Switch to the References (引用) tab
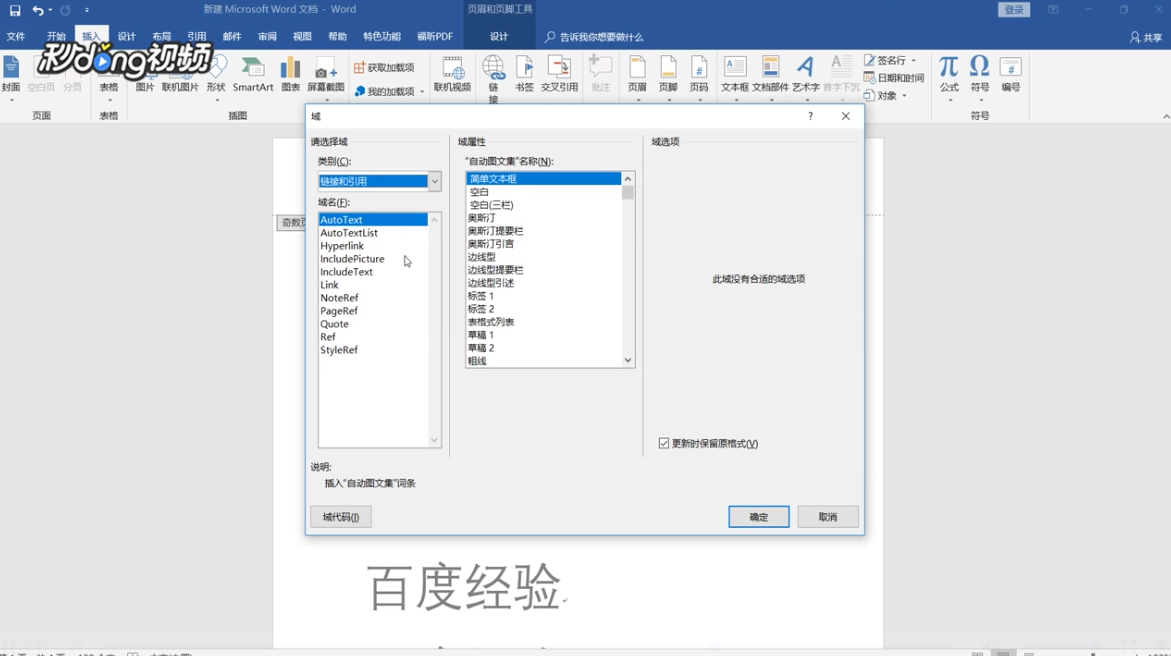Image resolution: width=1171 pixels, height=656 pixels. [x=196, y=37]
